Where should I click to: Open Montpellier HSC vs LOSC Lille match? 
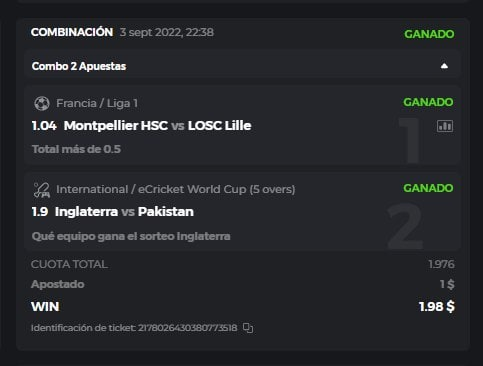158,126
